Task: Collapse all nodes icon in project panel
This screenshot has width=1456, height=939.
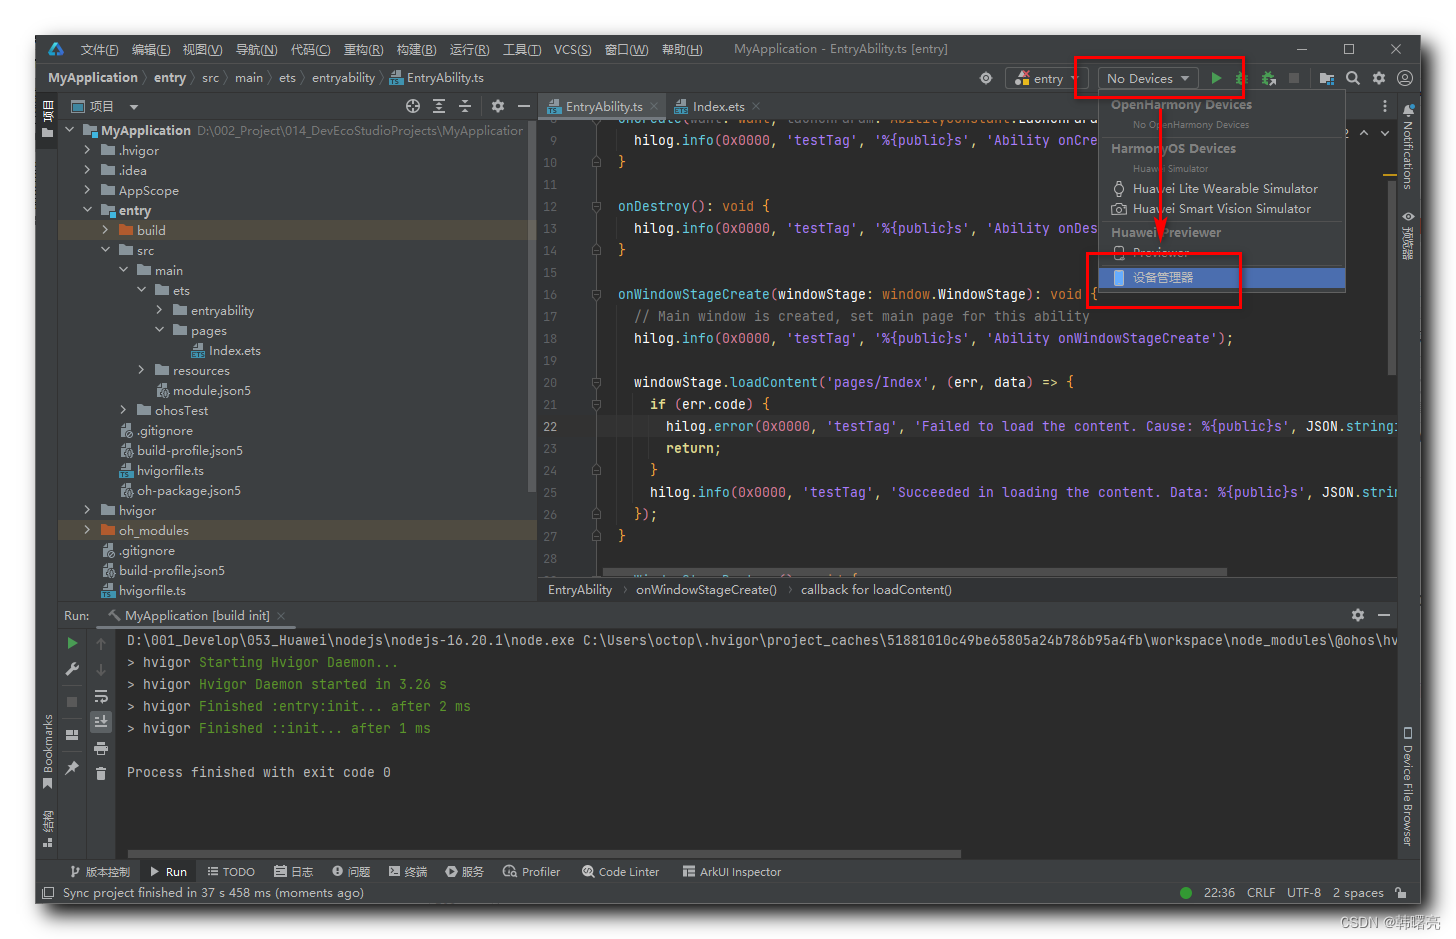Action: [464, 106]
